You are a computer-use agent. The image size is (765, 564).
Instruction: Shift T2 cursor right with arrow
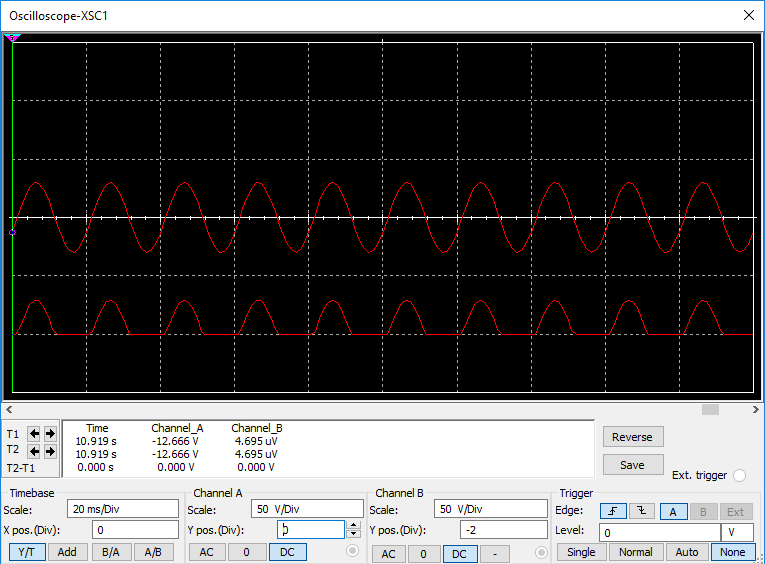50,451
